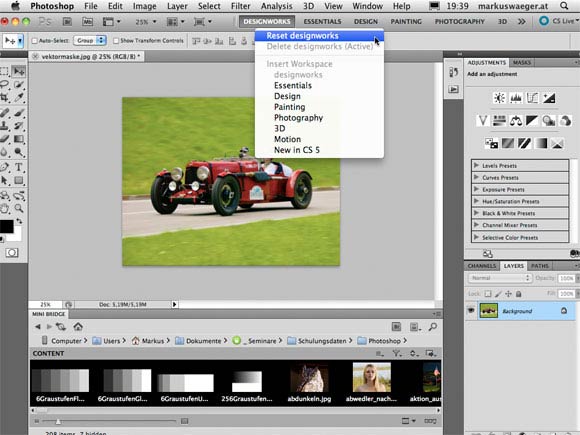Viewport: 580px width, 435px height.
Task: Choose Reset designworks menu item
Action: [x=320, y=36]
